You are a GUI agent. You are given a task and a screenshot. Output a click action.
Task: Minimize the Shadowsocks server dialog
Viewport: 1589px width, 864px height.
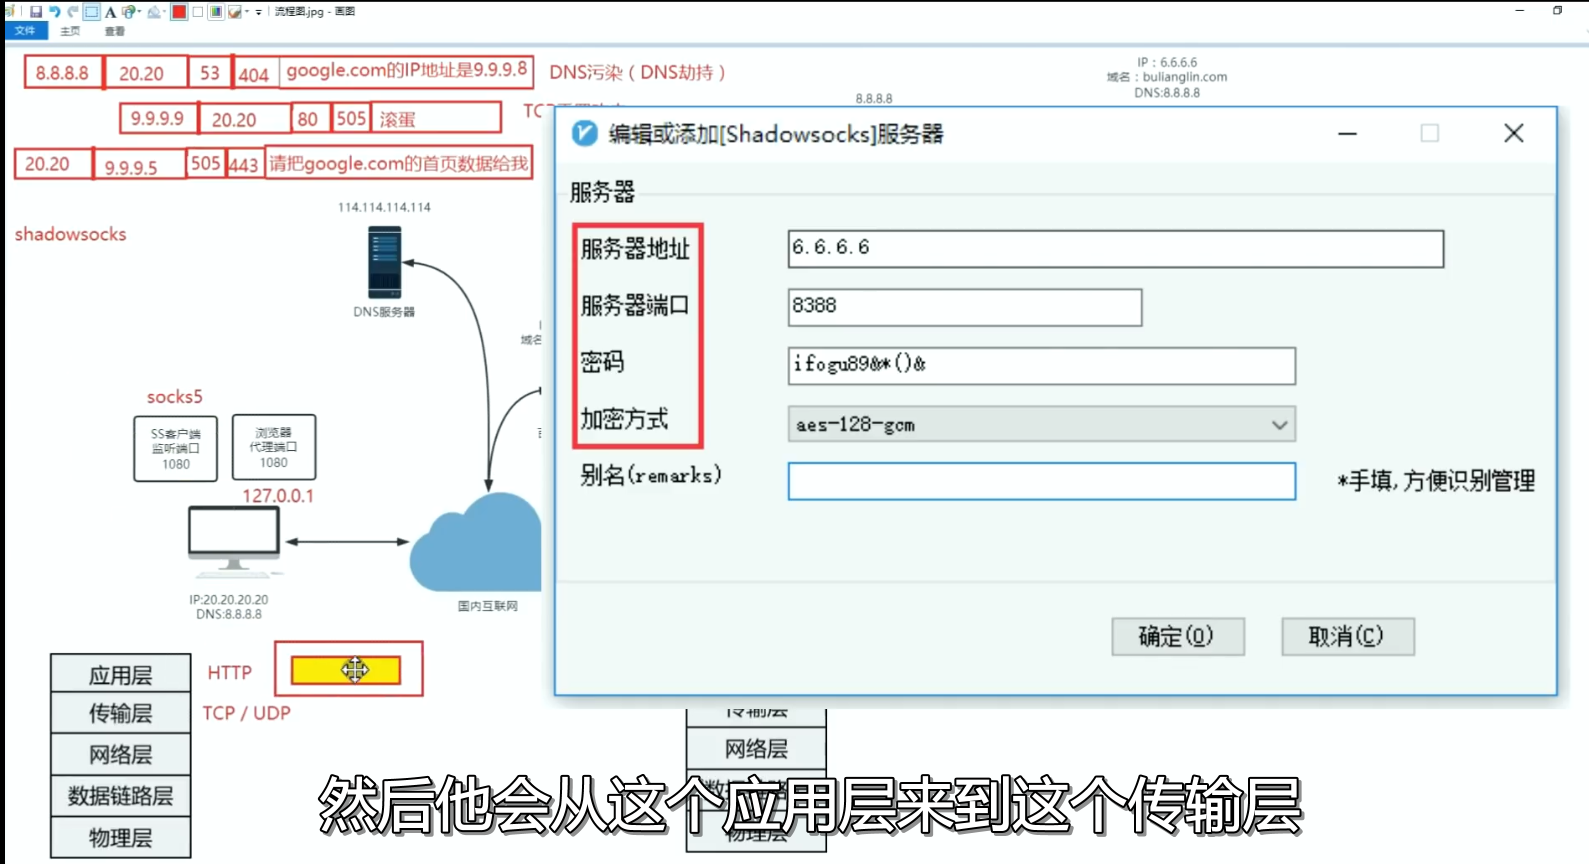click(1348, 133)
